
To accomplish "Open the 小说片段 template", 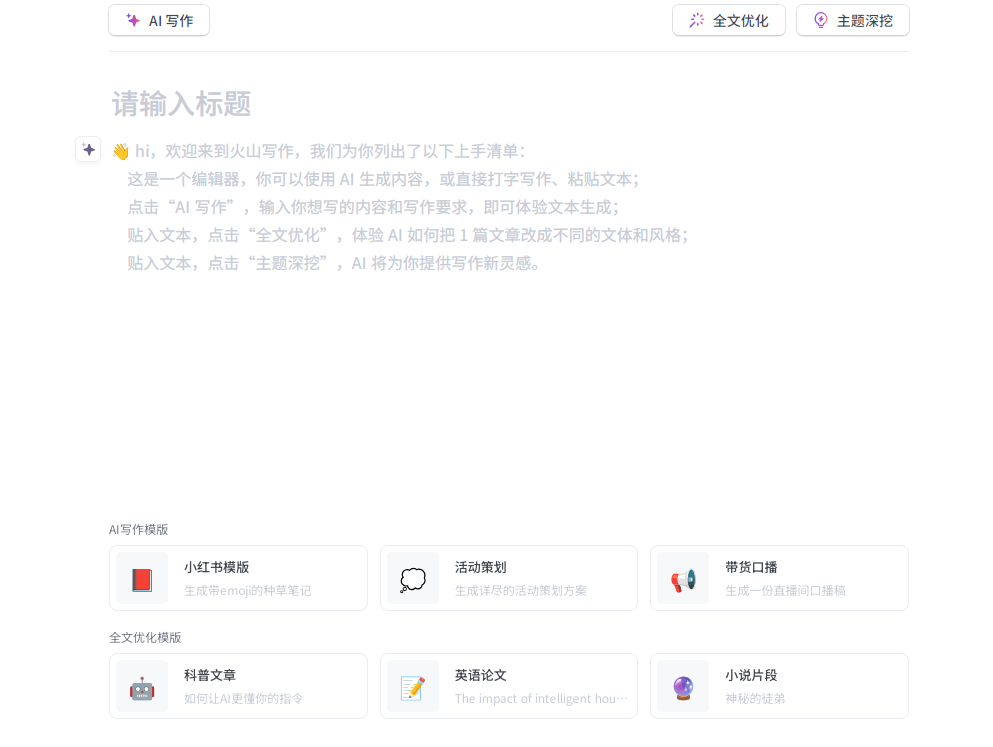I will (779, 686).
